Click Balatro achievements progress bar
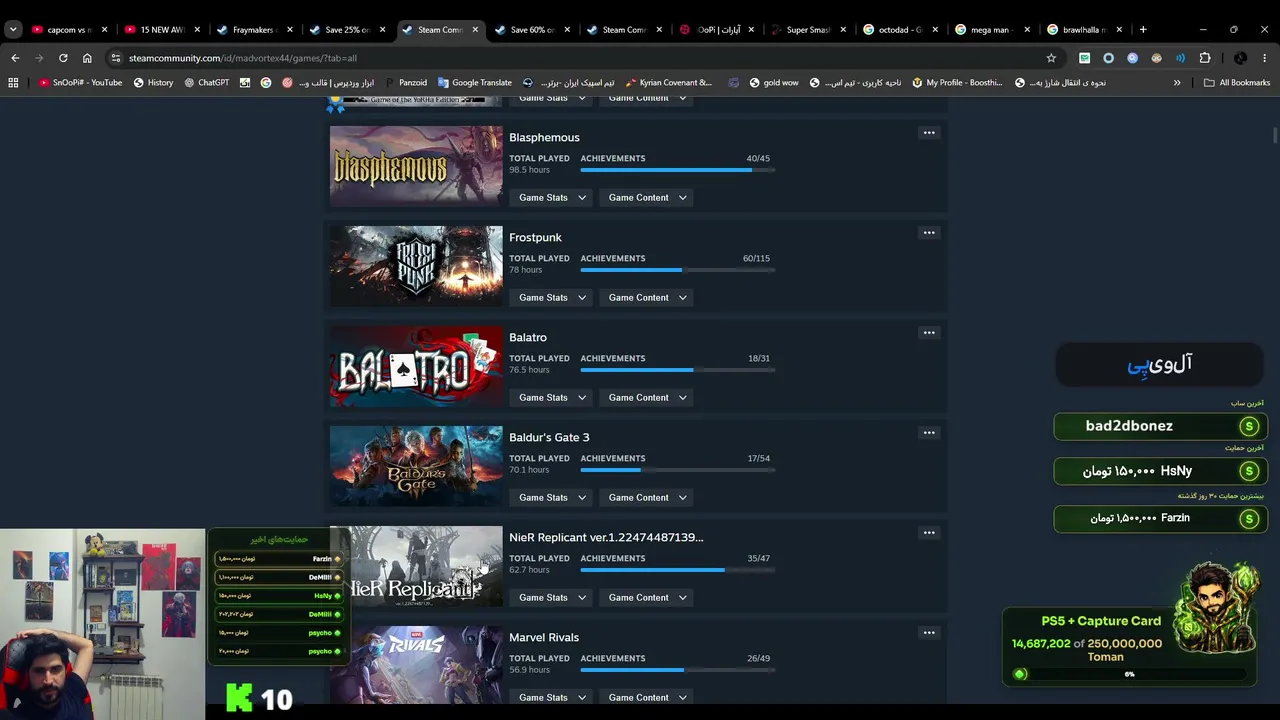 click(x=677, y=370)
